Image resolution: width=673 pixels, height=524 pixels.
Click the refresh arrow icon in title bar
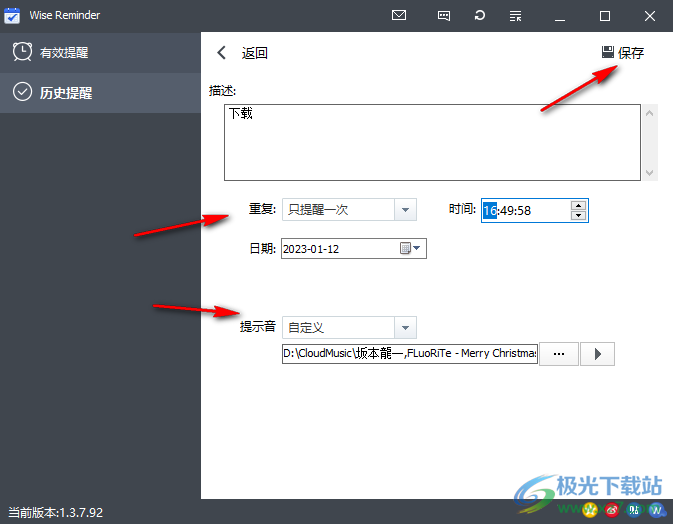click(x=479, y=15)
